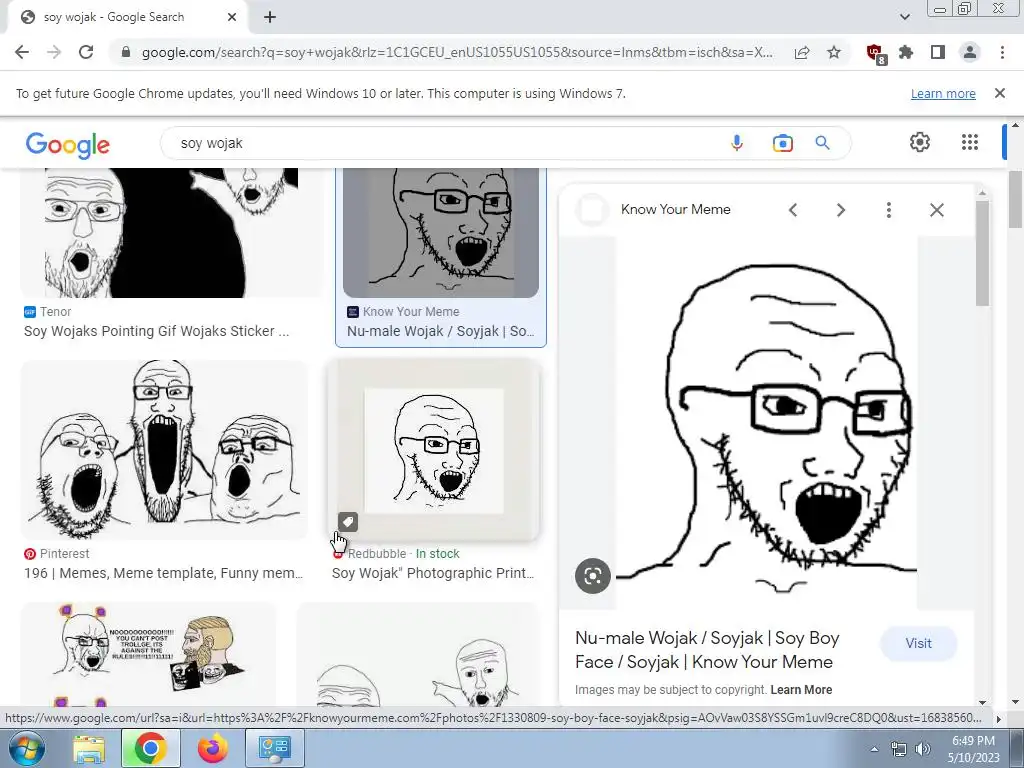Submit search with magnifier icon

822,143
